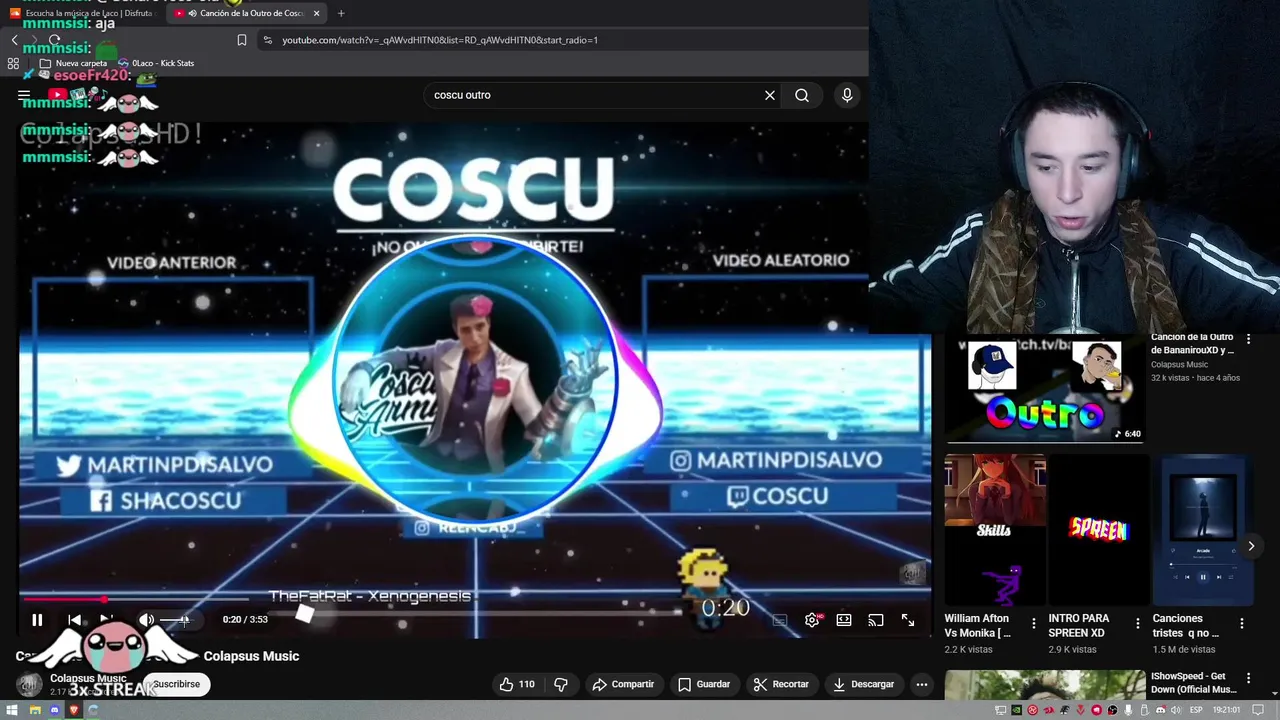Subscribe with the Suscribirse button
This screenshot has height=720, width=1280.
[x=176, y=684]
